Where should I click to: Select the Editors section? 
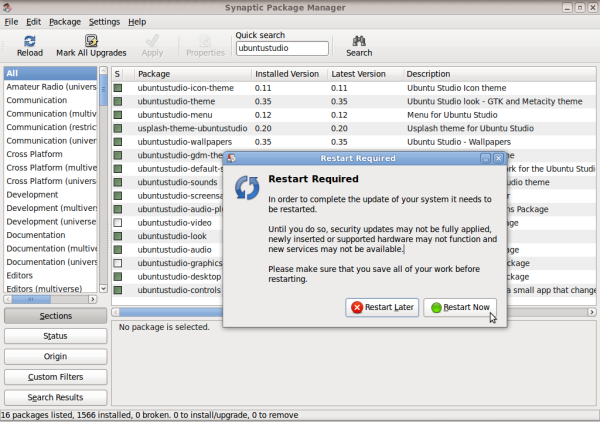[51, 275]
